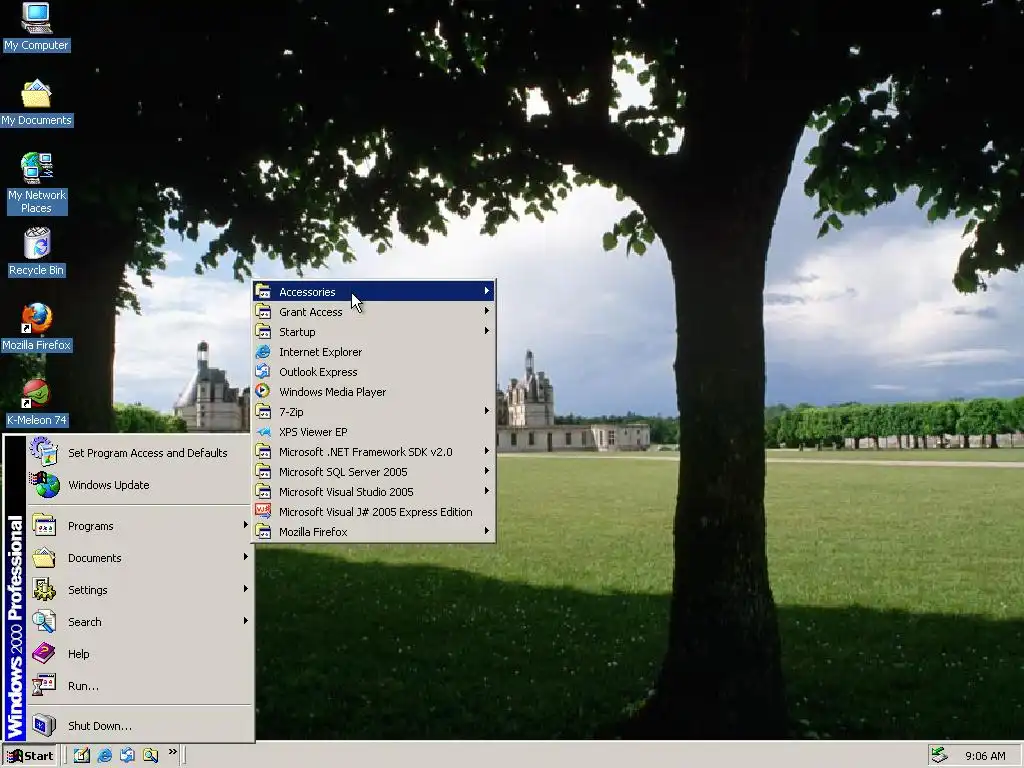Open Windows Media Player from the Programs submenu
This screenshot has width=1024, height=768.
pyautogui.click(x=374, y=392)
